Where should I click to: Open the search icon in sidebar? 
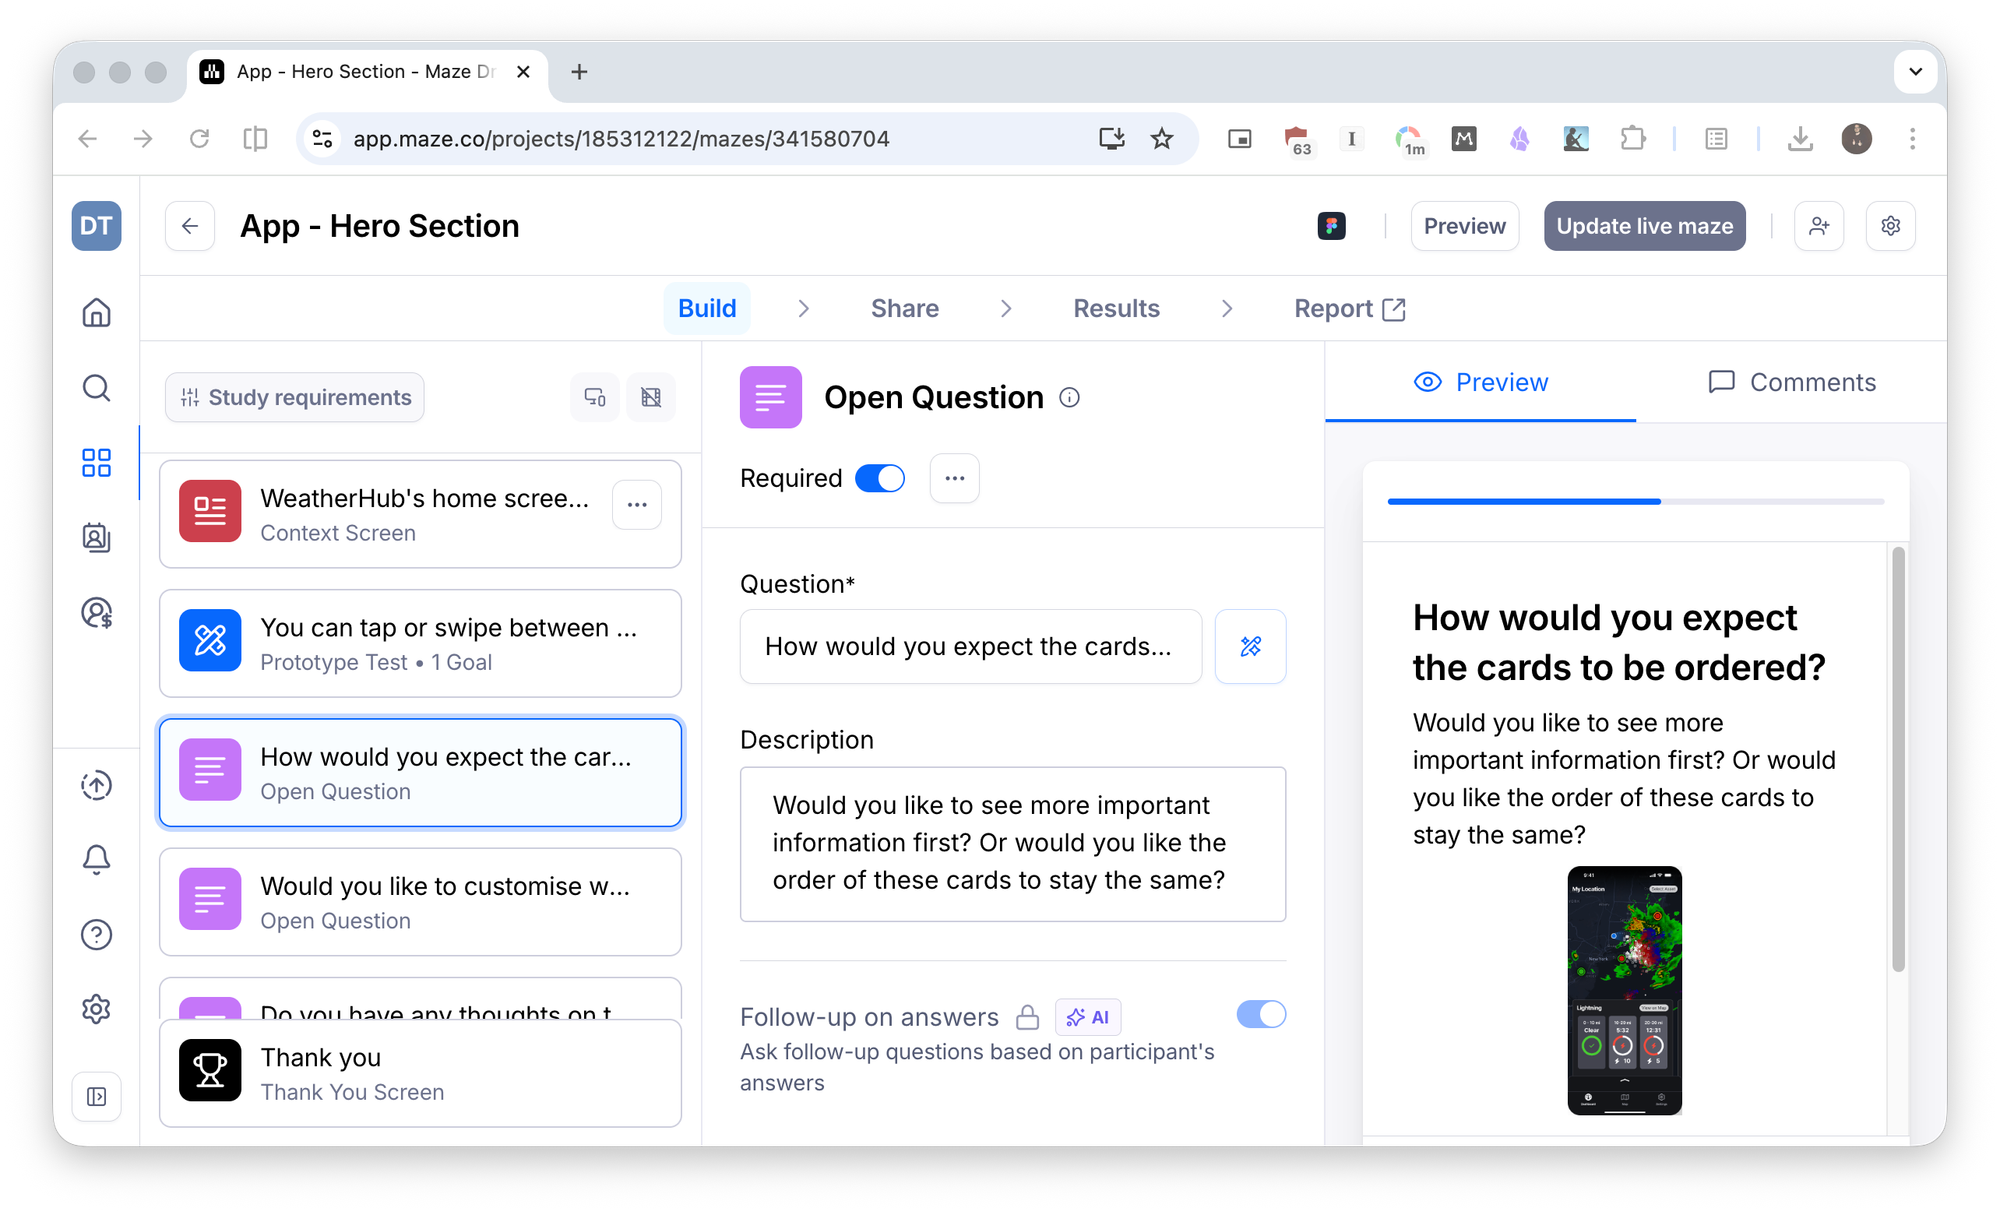click(x=96, y=388)
